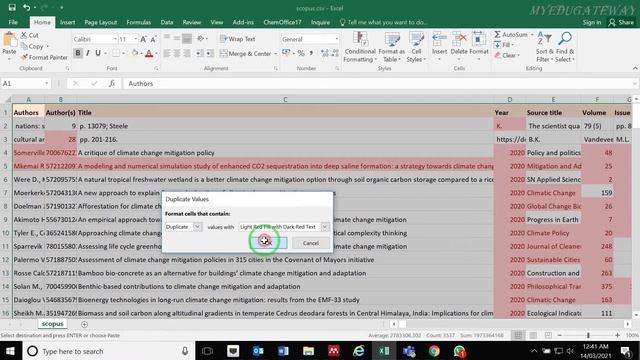
Task: Click Merge & Center
Action: click(x=246, y=53)
